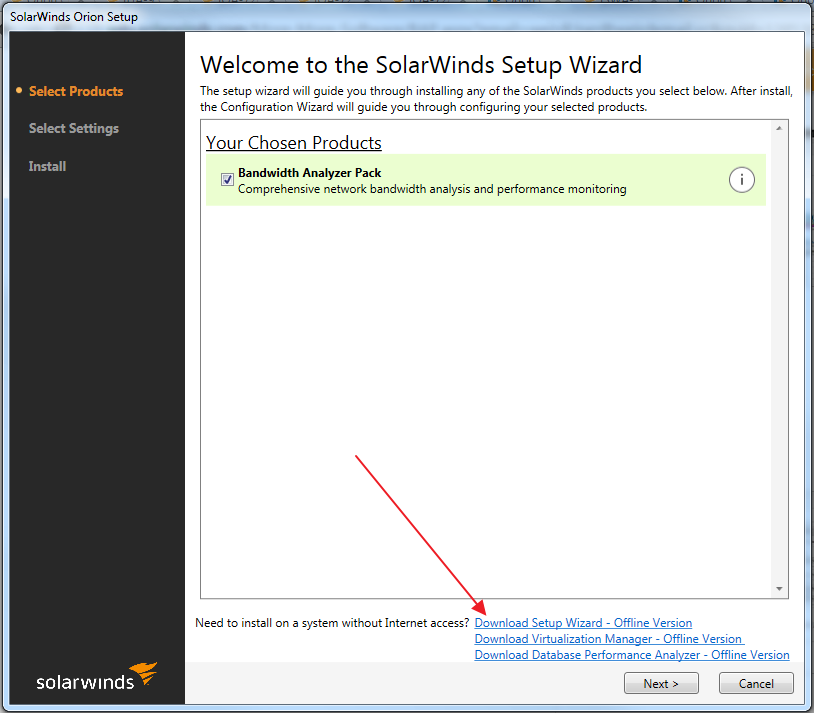Select the Select Products step
814x713 pixels.
76,91
